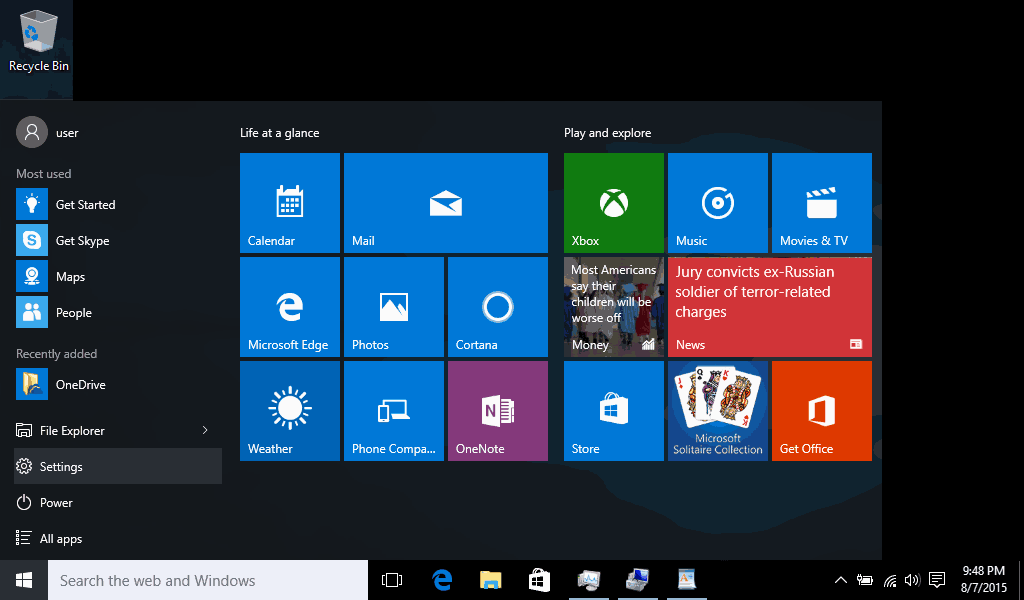Open the News live tile
Image resolution: width=1024 pixels, height=600 pixels.
click(x=770, y=307)
